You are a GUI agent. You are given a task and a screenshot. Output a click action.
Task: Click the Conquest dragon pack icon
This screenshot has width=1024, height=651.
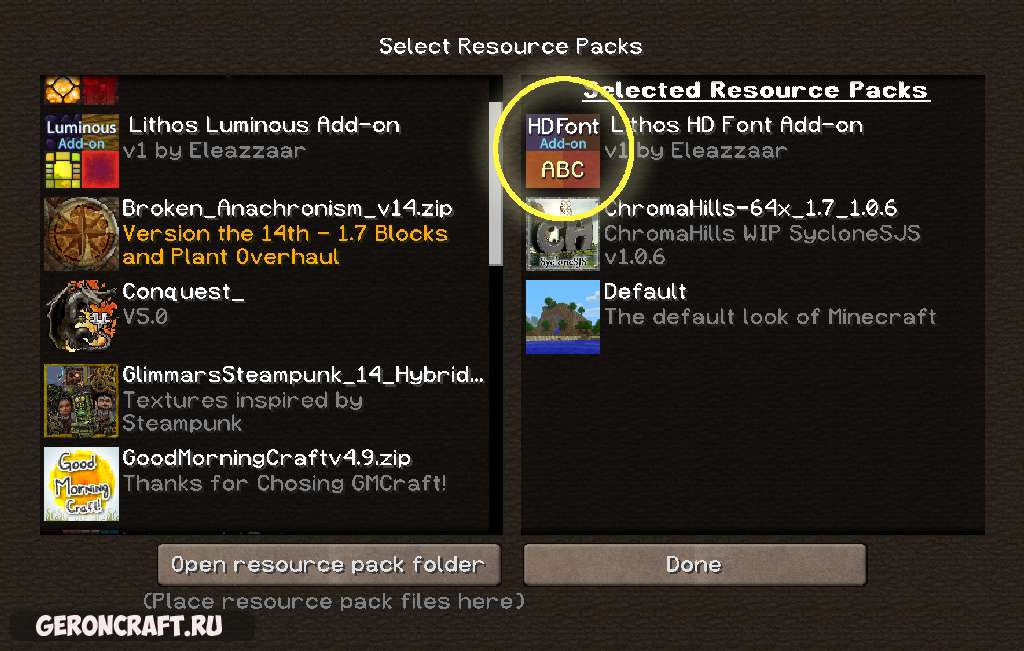pyautogui.click(x=81, y=317)
